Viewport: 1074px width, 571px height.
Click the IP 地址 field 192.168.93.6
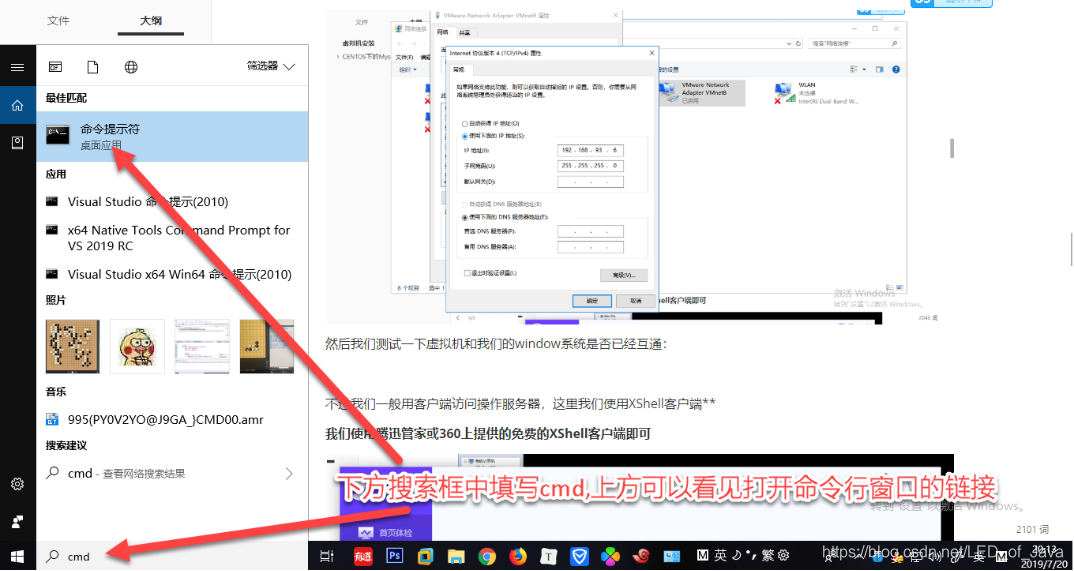590,150
